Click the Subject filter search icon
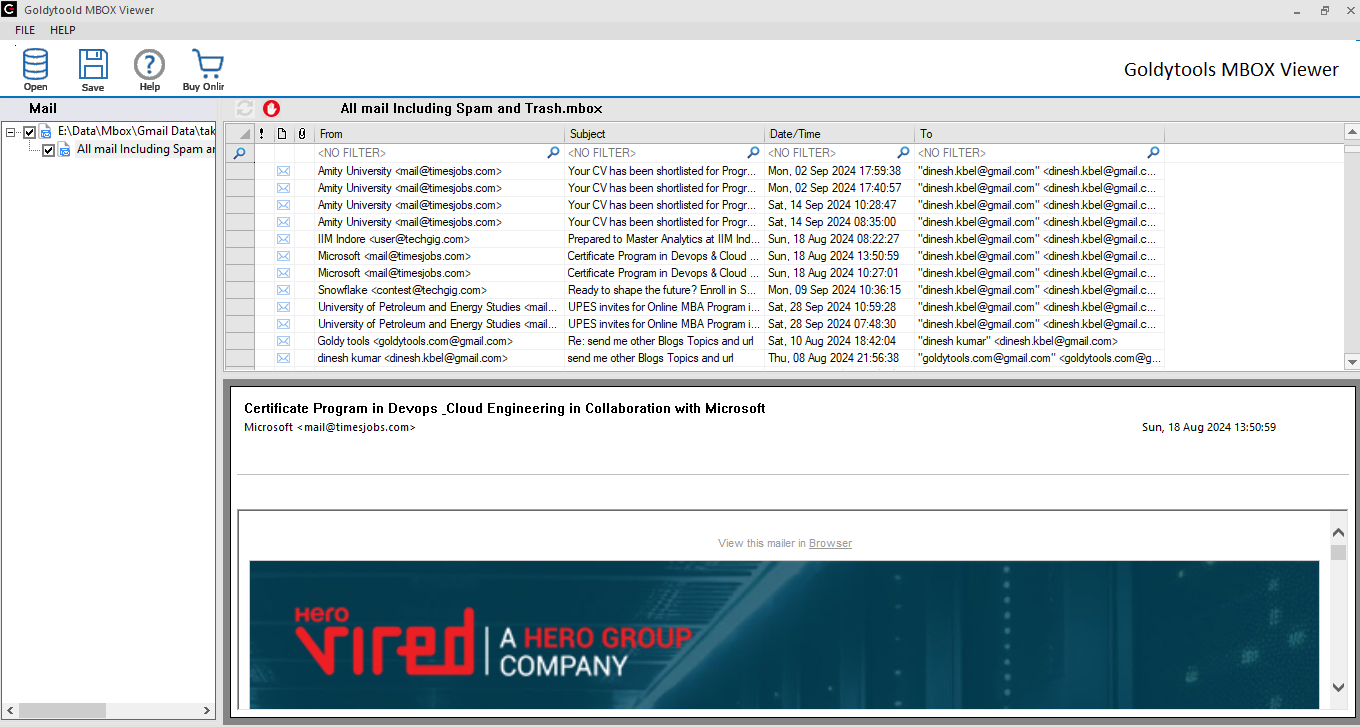This screenshot has height=727, width=1360. point(754,153)
